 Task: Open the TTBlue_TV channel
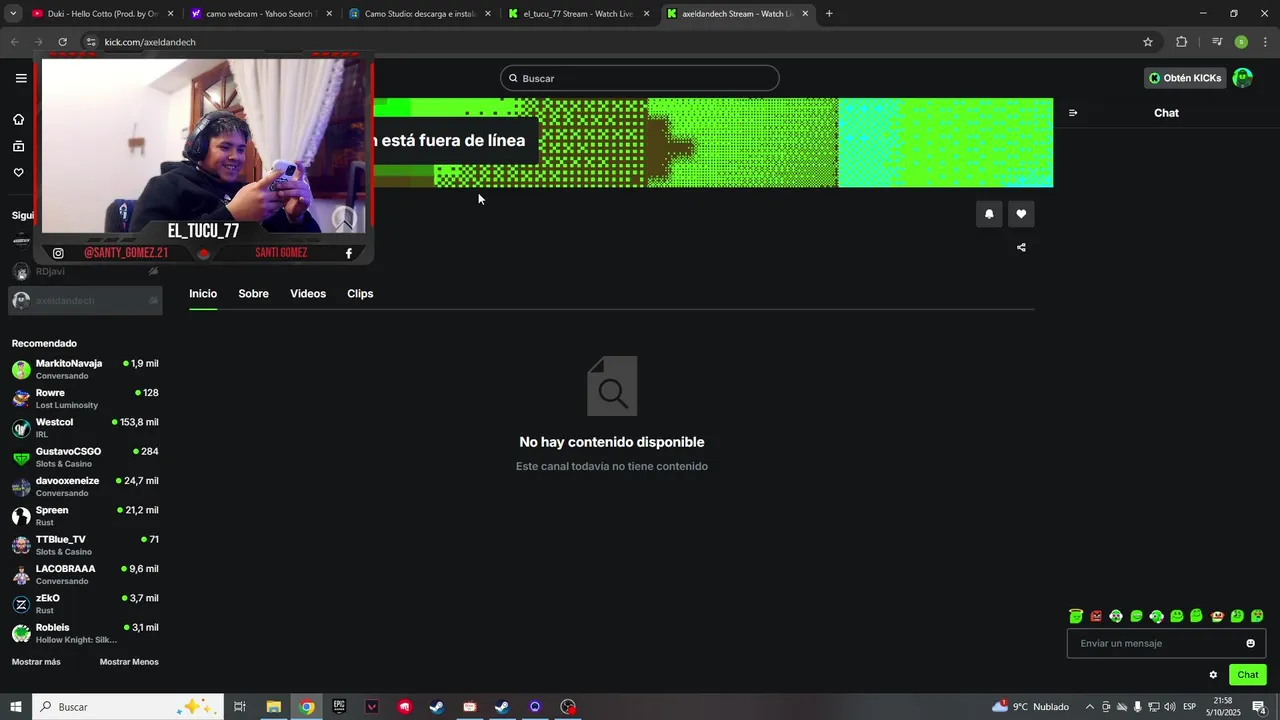coord(85,545)
